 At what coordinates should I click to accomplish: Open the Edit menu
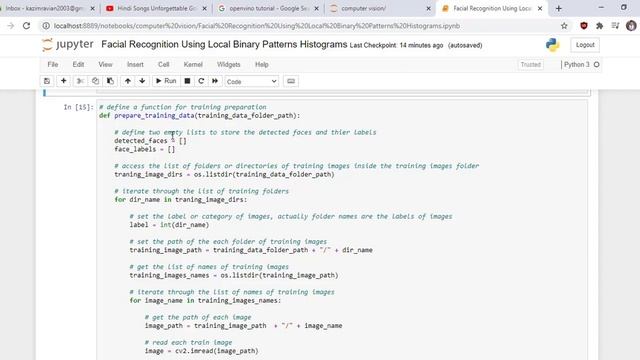78,64
